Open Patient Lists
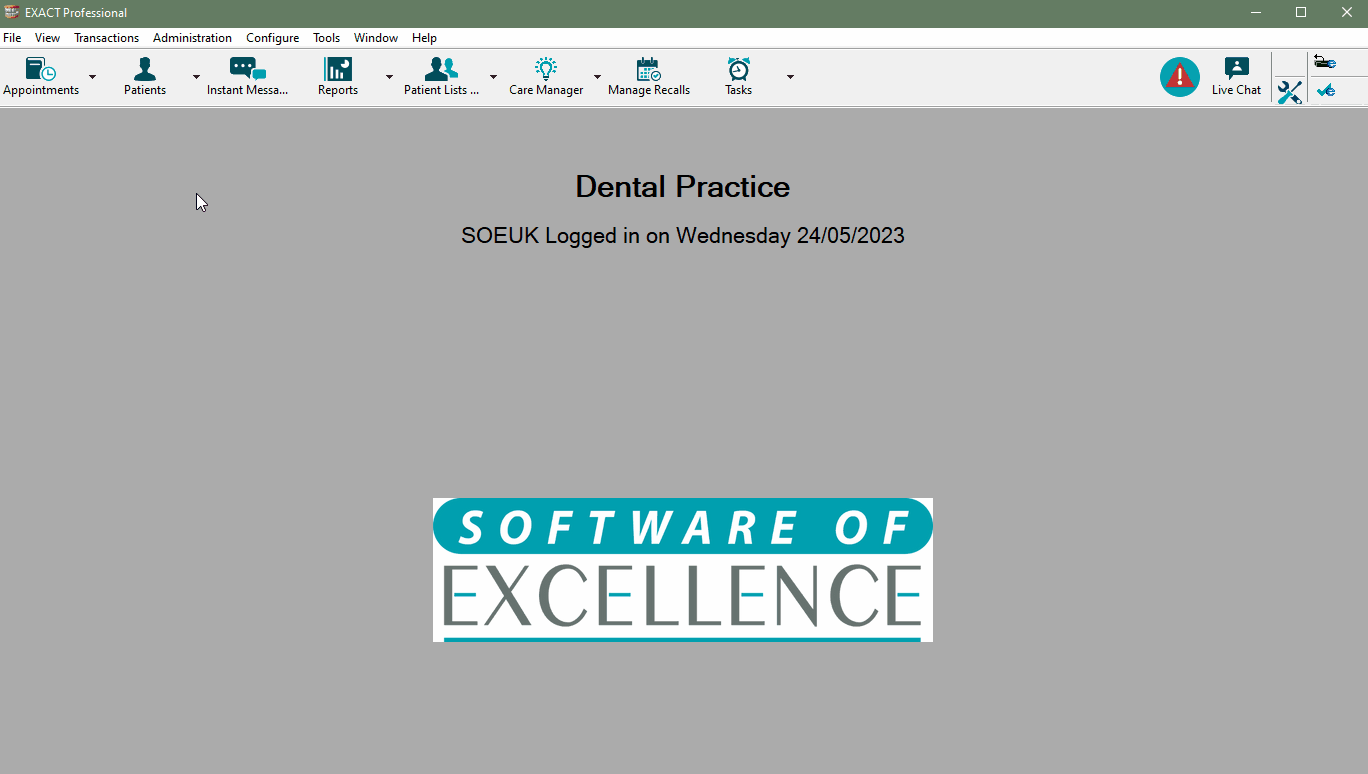The height and width of the screenshot is (774, 1368). [x=441, y=77]
